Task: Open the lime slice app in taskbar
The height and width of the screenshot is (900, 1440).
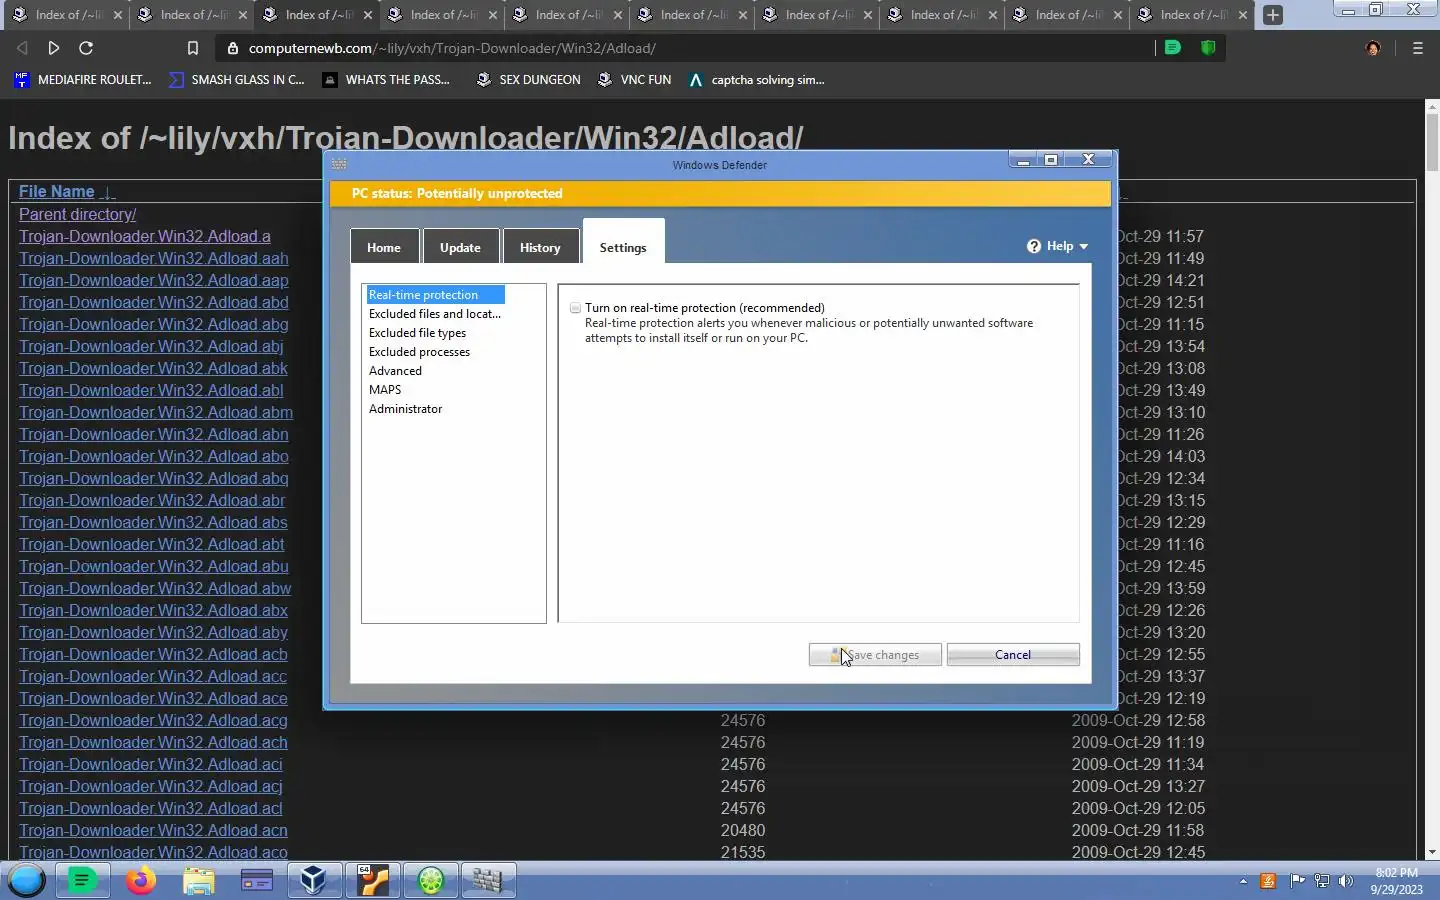Action: click(x=430, y=880)
